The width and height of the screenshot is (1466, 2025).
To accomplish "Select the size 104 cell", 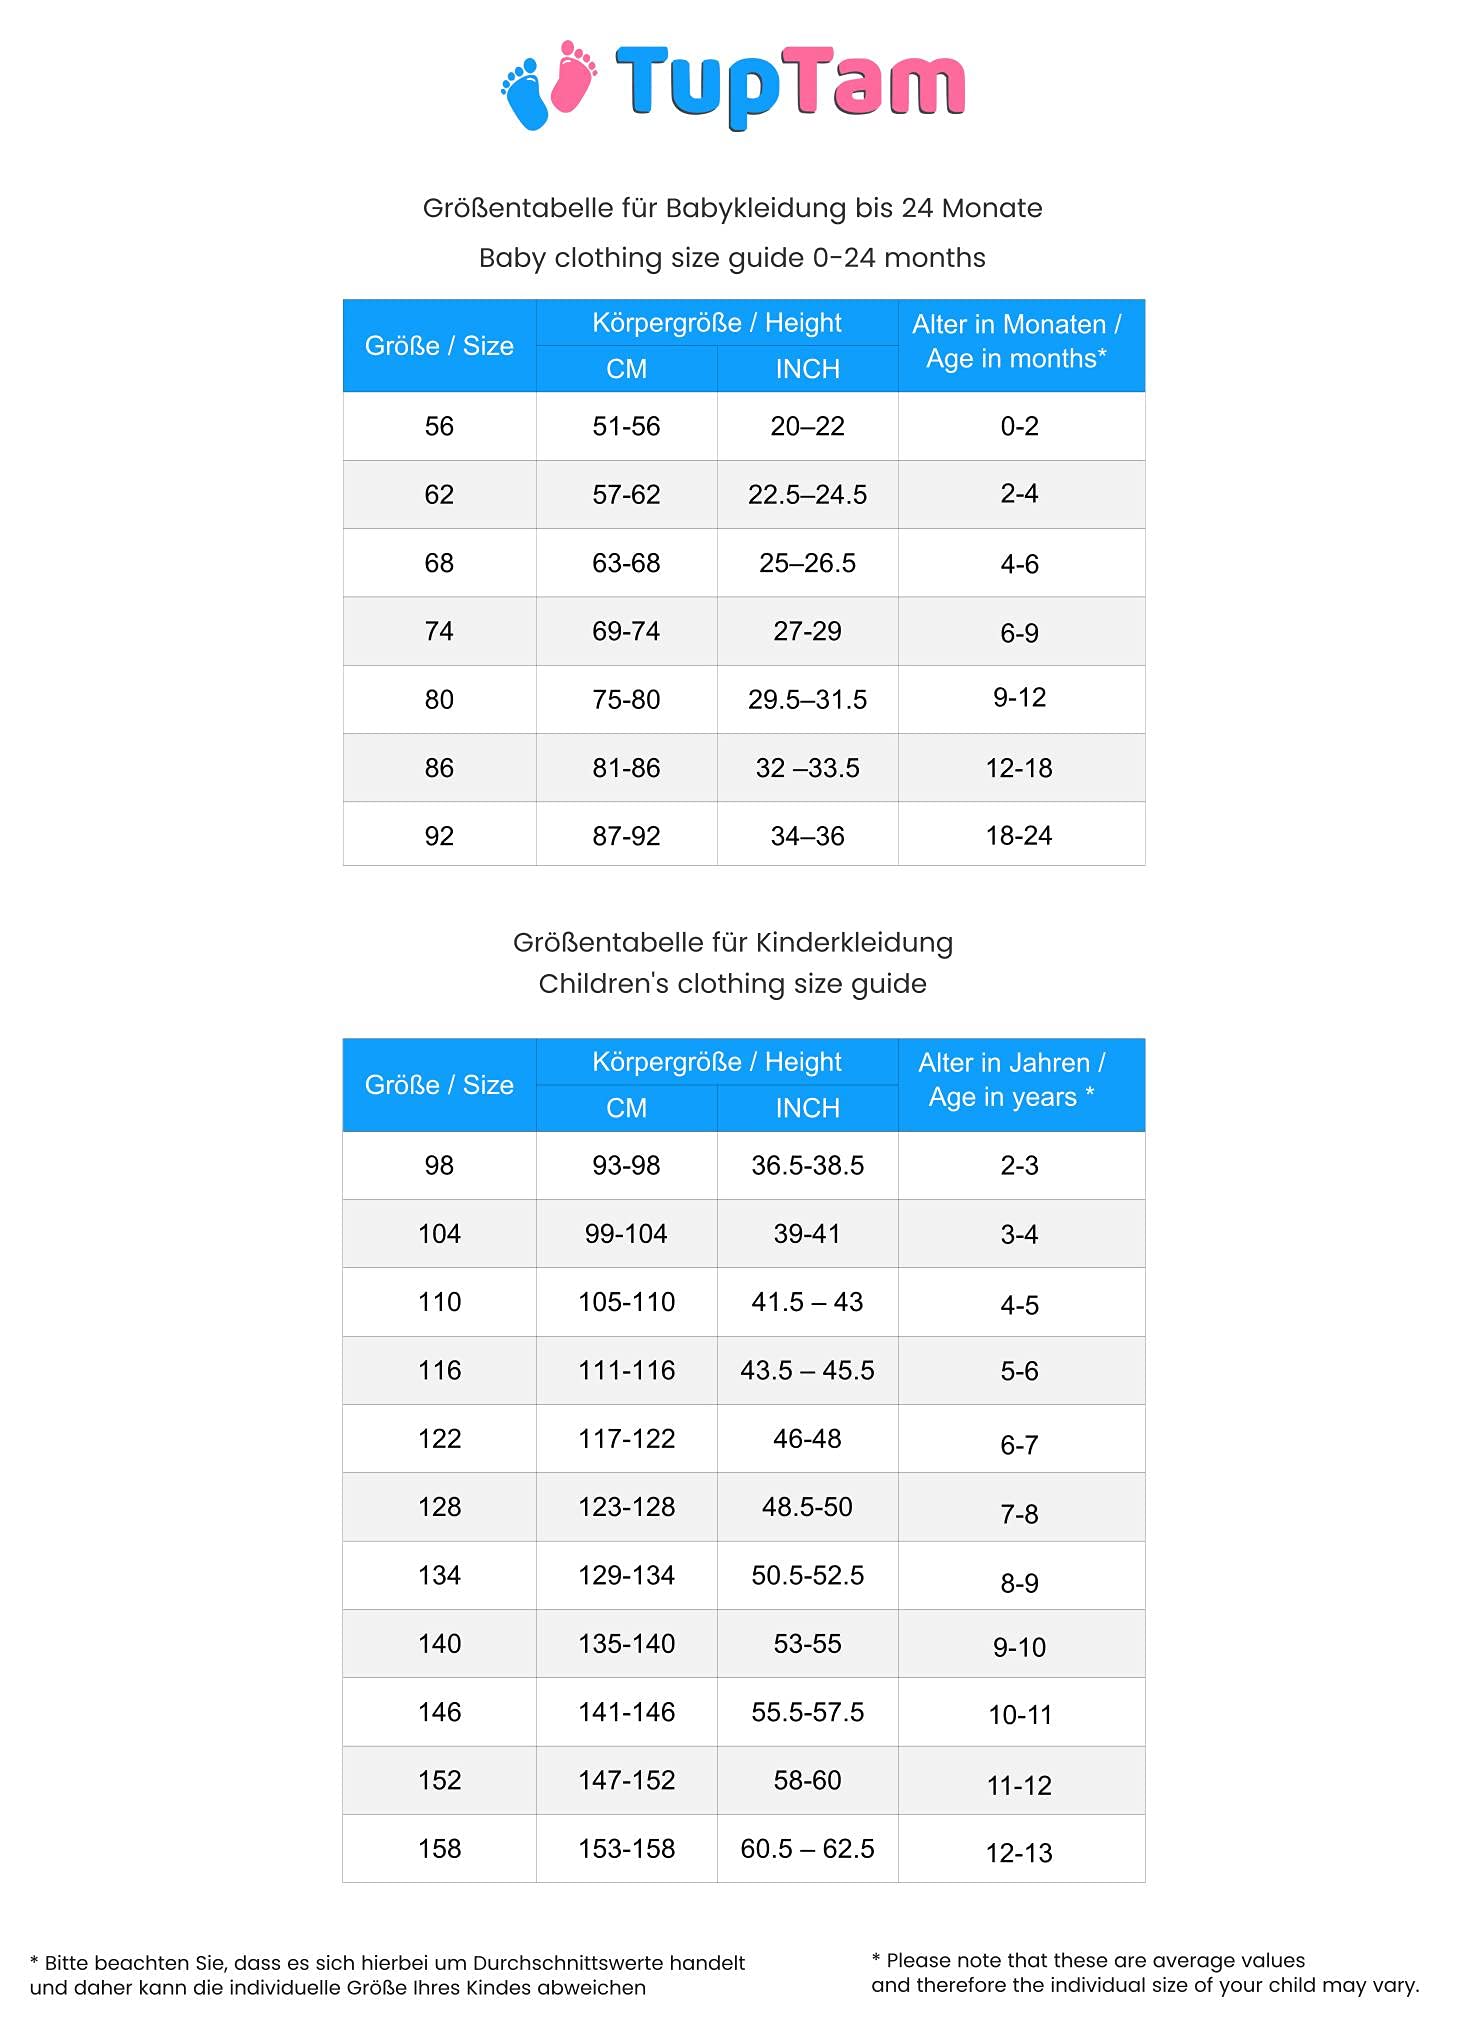I will 439,1234.
